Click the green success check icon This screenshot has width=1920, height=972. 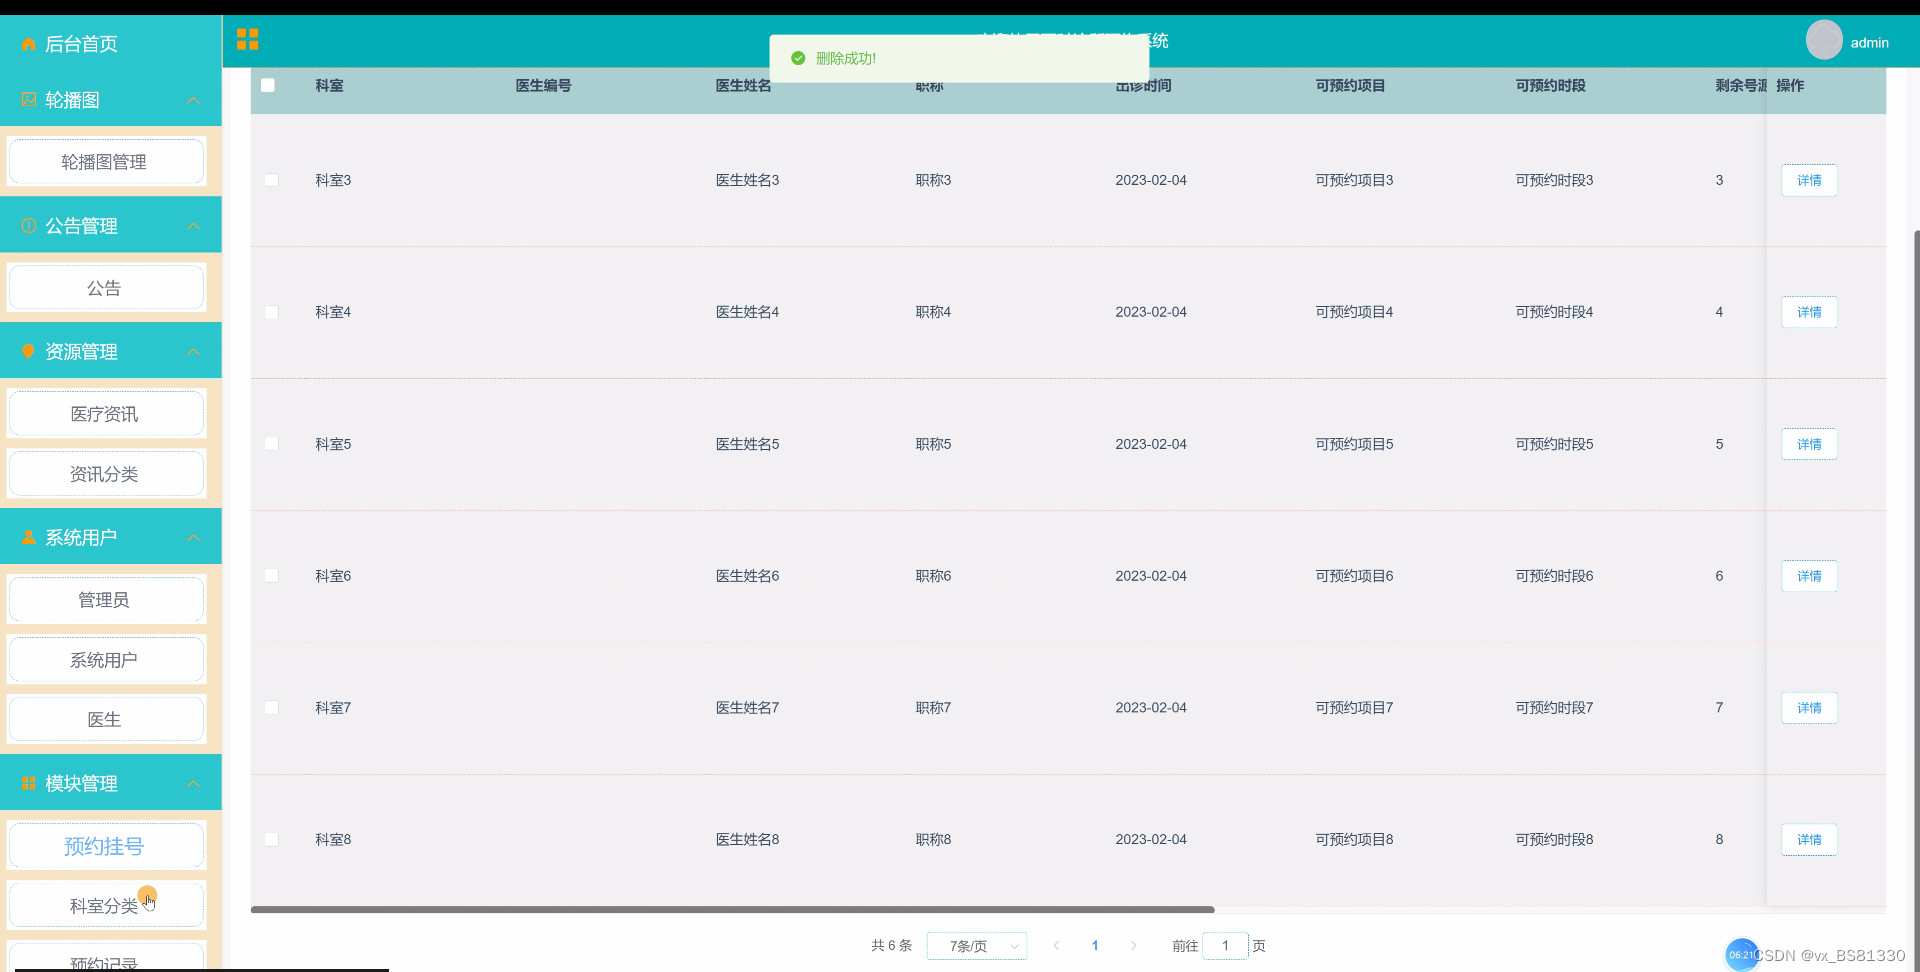click(x=798, y=58)
